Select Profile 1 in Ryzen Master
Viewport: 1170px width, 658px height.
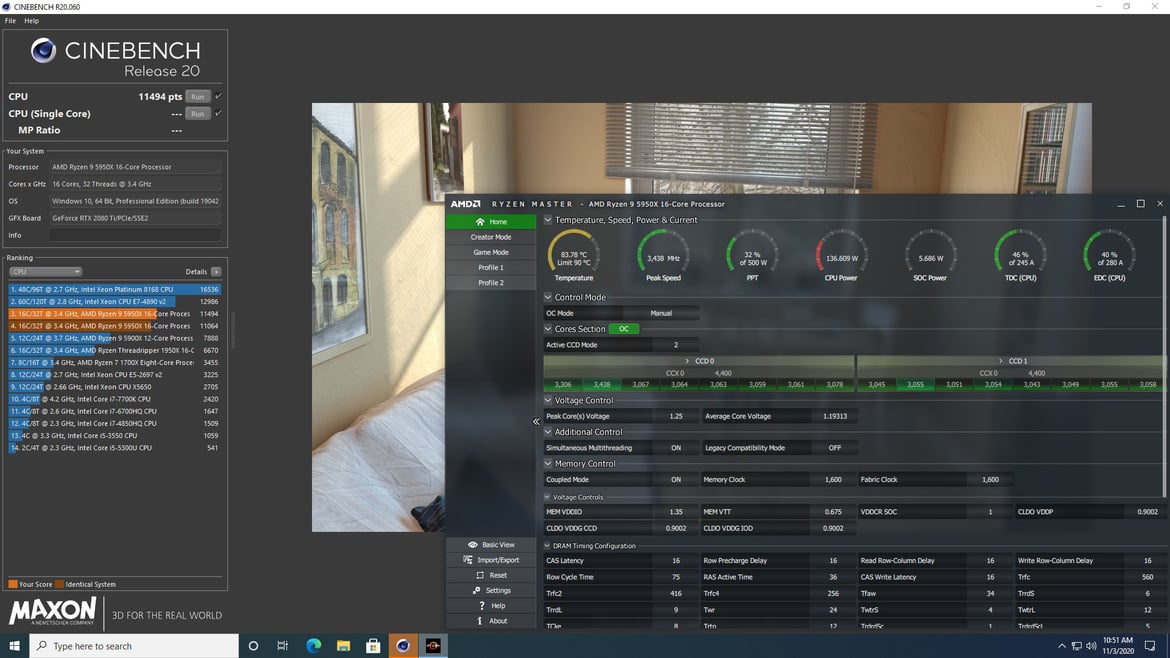(x=491, y=267)
